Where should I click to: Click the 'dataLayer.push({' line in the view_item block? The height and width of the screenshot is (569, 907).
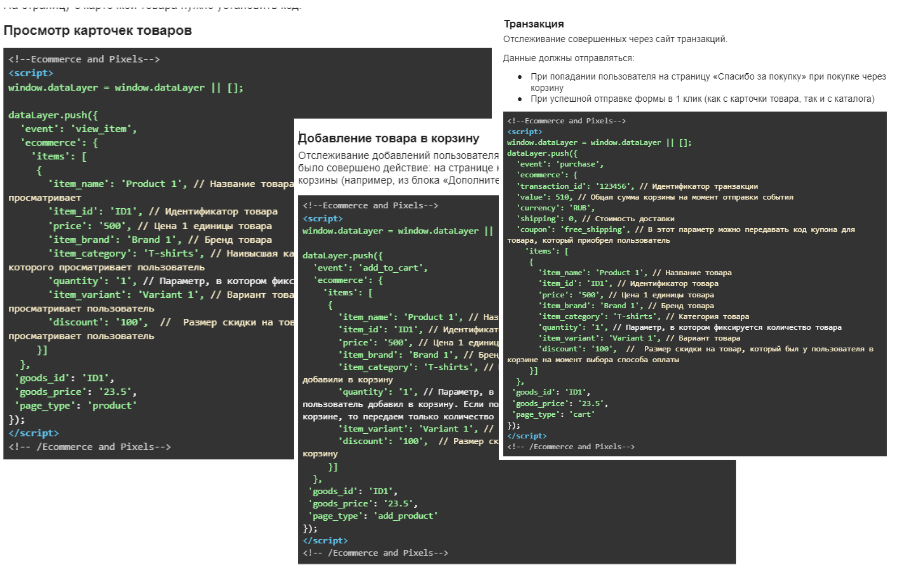tap(53, 115)
